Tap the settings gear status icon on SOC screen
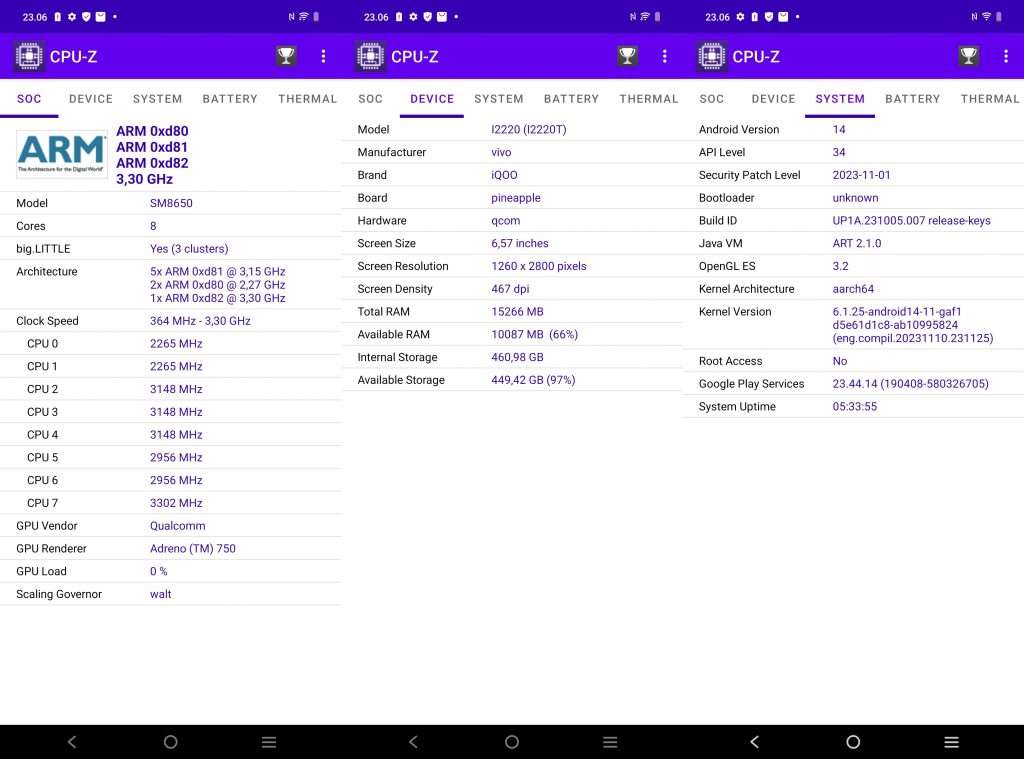Screen dimensions: 1024x759 pos(72,17)
